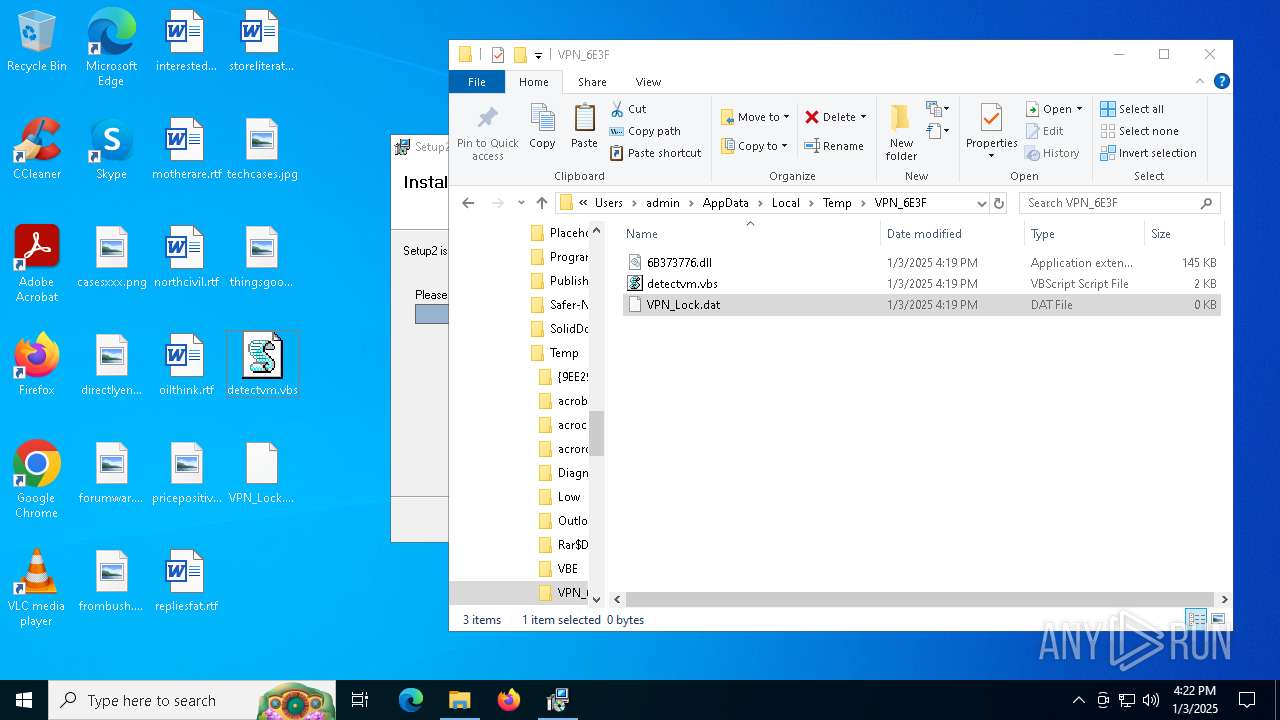Open recent locations dropdown arrow
The height and width of the screenshot is (720, 1280).
[521, 203]
